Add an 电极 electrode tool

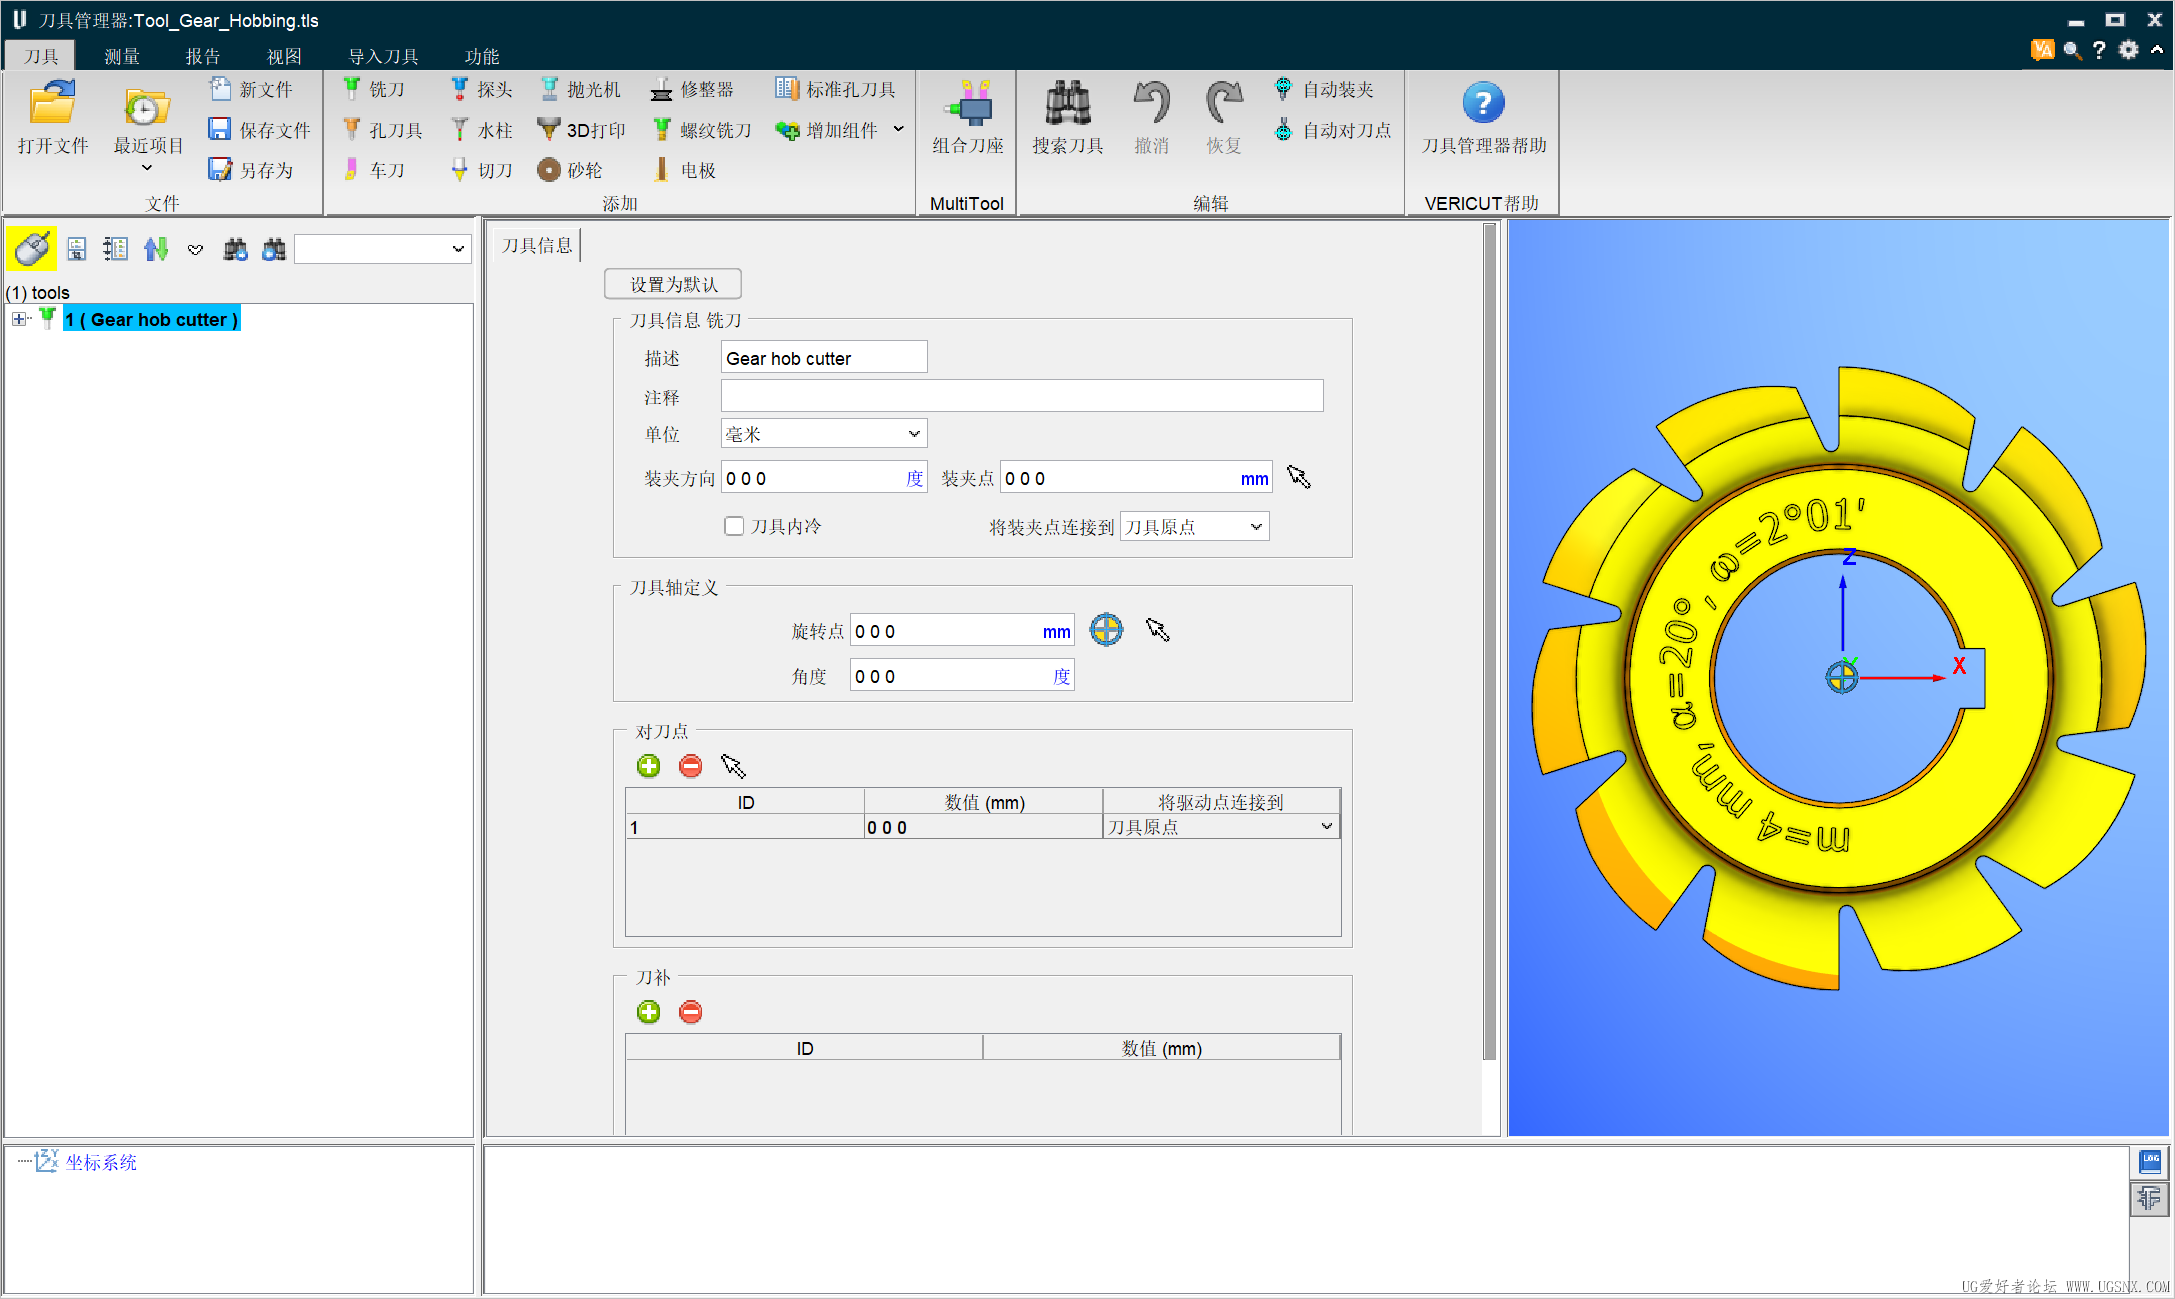684,170
